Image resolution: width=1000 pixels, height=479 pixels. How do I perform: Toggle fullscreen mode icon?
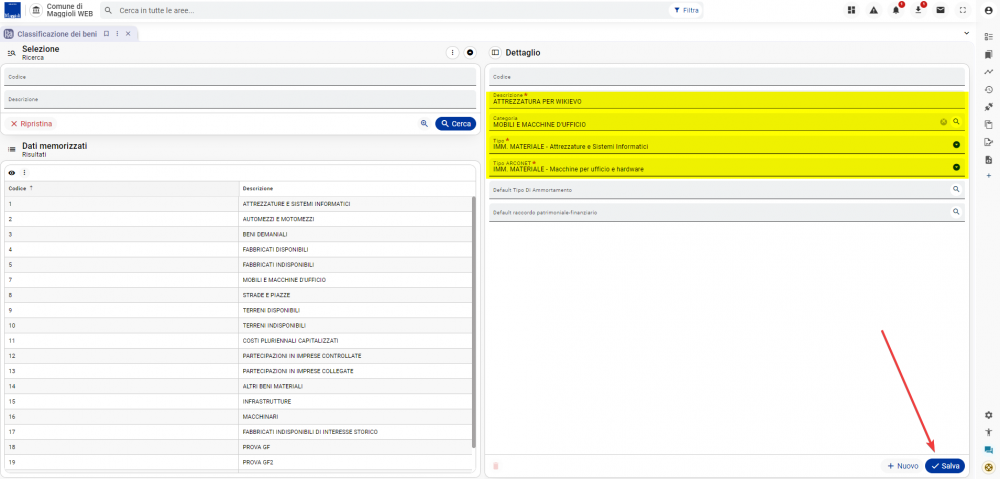pyautogui.click(x=963, y=10)
